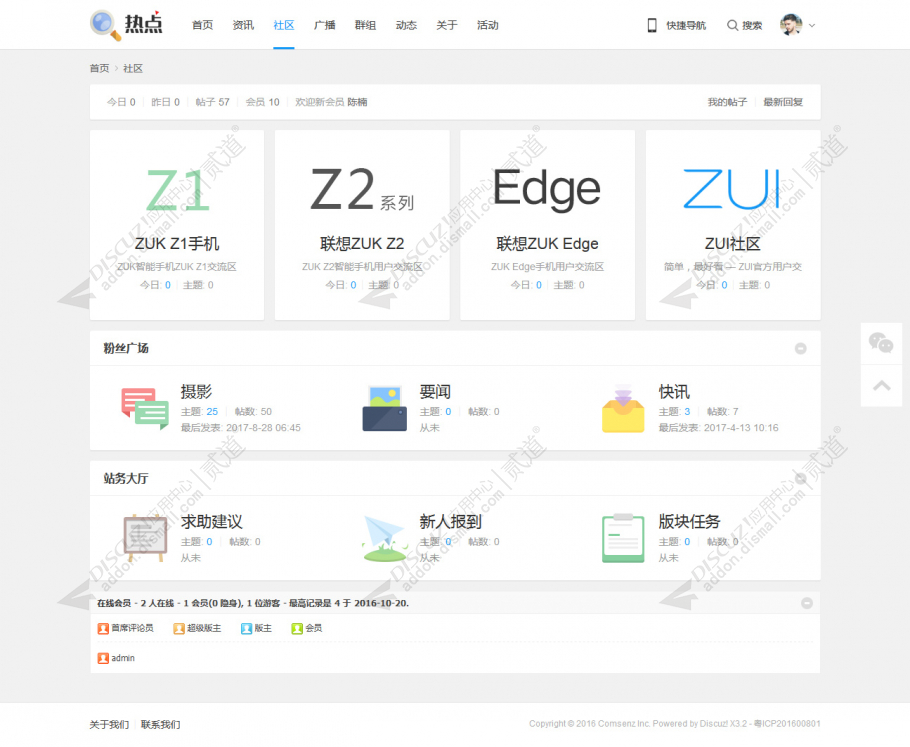Click the 帖子 57 statistic text
Image resolution: width=910 pixels, height=747 pixels.
tap(212, 102)
